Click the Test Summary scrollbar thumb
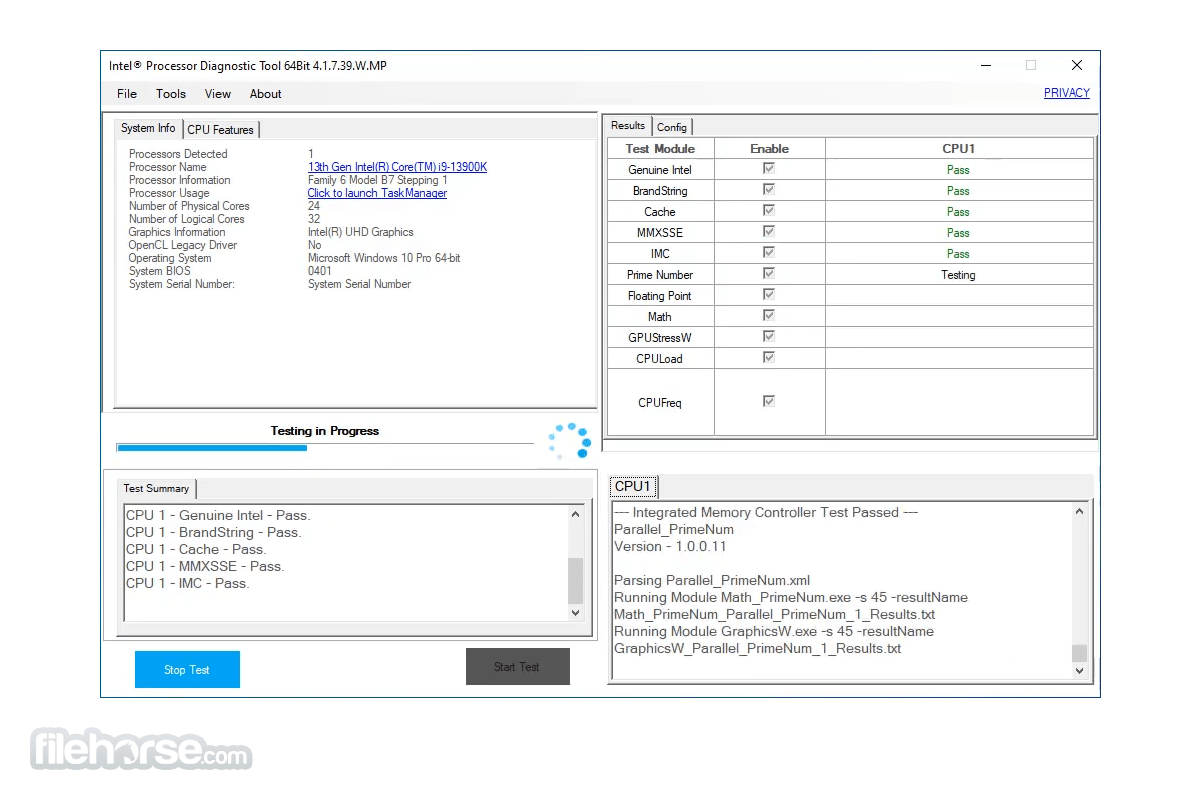 575,580
